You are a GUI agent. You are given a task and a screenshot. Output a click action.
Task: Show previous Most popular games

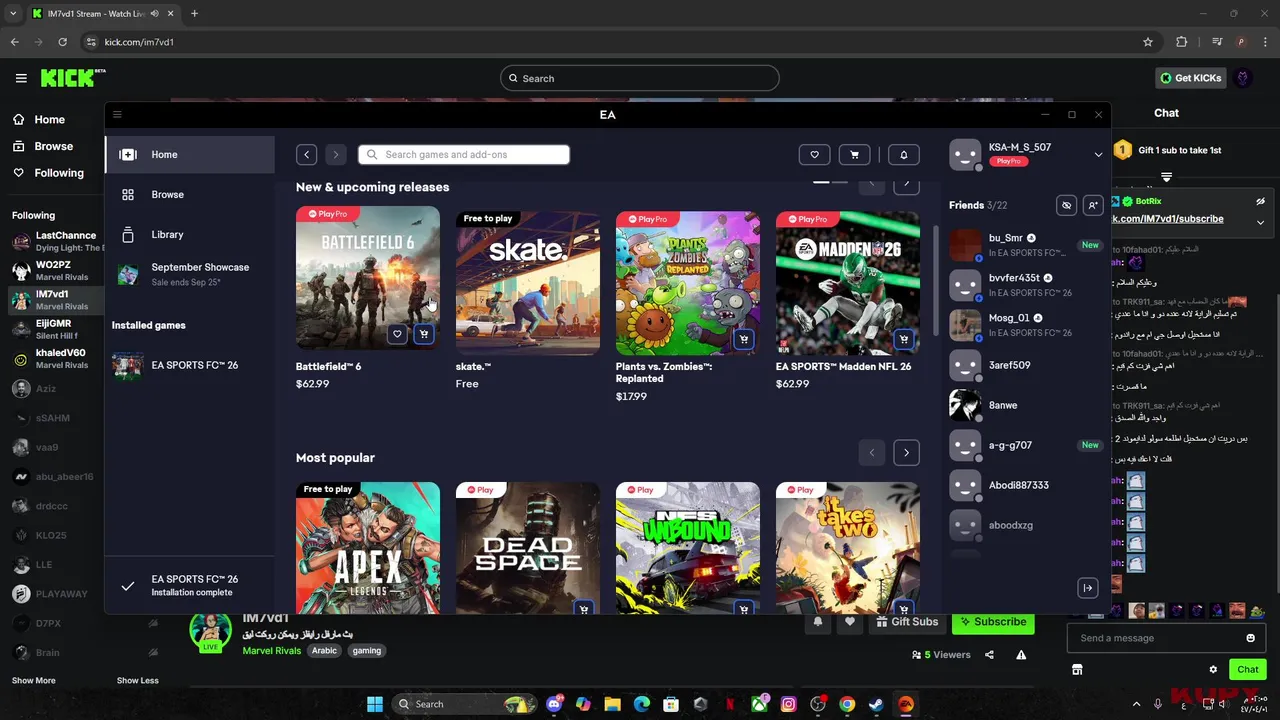click(871, 453)
